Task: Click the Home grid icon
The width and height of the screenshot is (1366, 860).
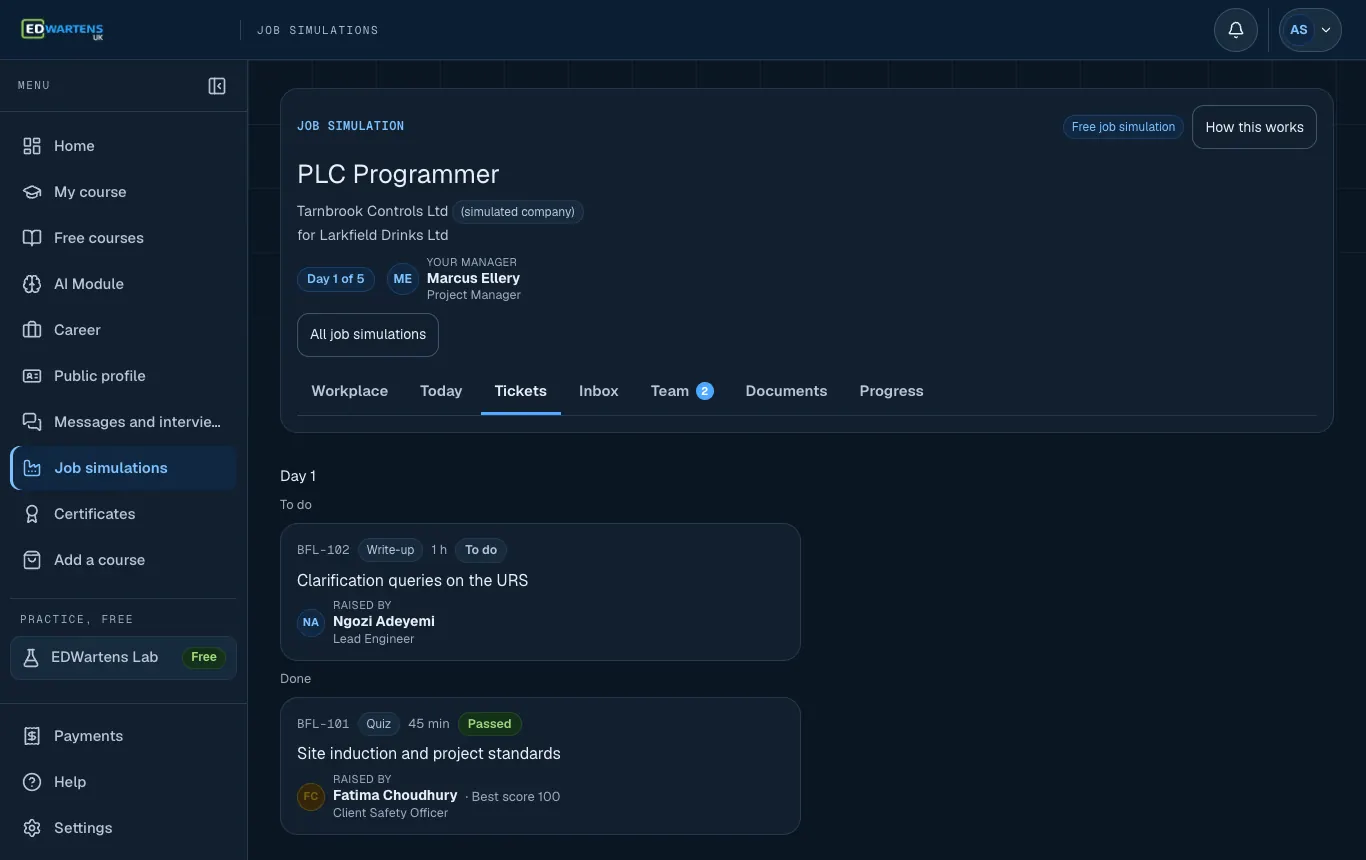Action: point(32,146)
